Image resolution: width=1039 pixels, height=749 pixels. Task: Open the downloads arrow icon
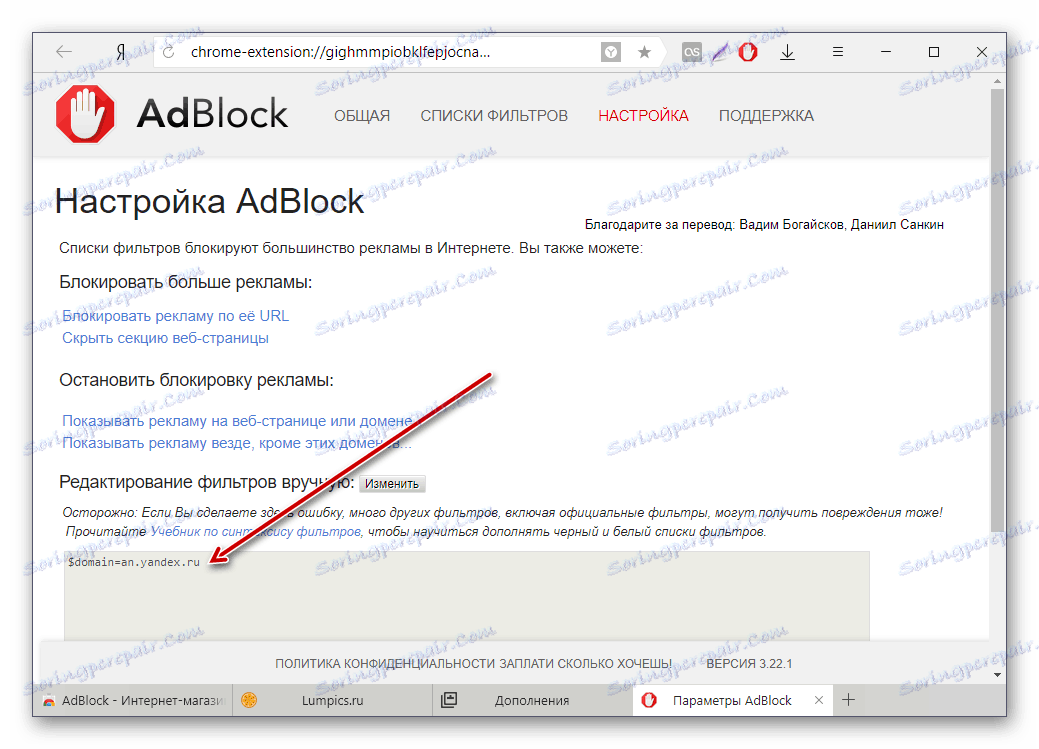(787, 52)
